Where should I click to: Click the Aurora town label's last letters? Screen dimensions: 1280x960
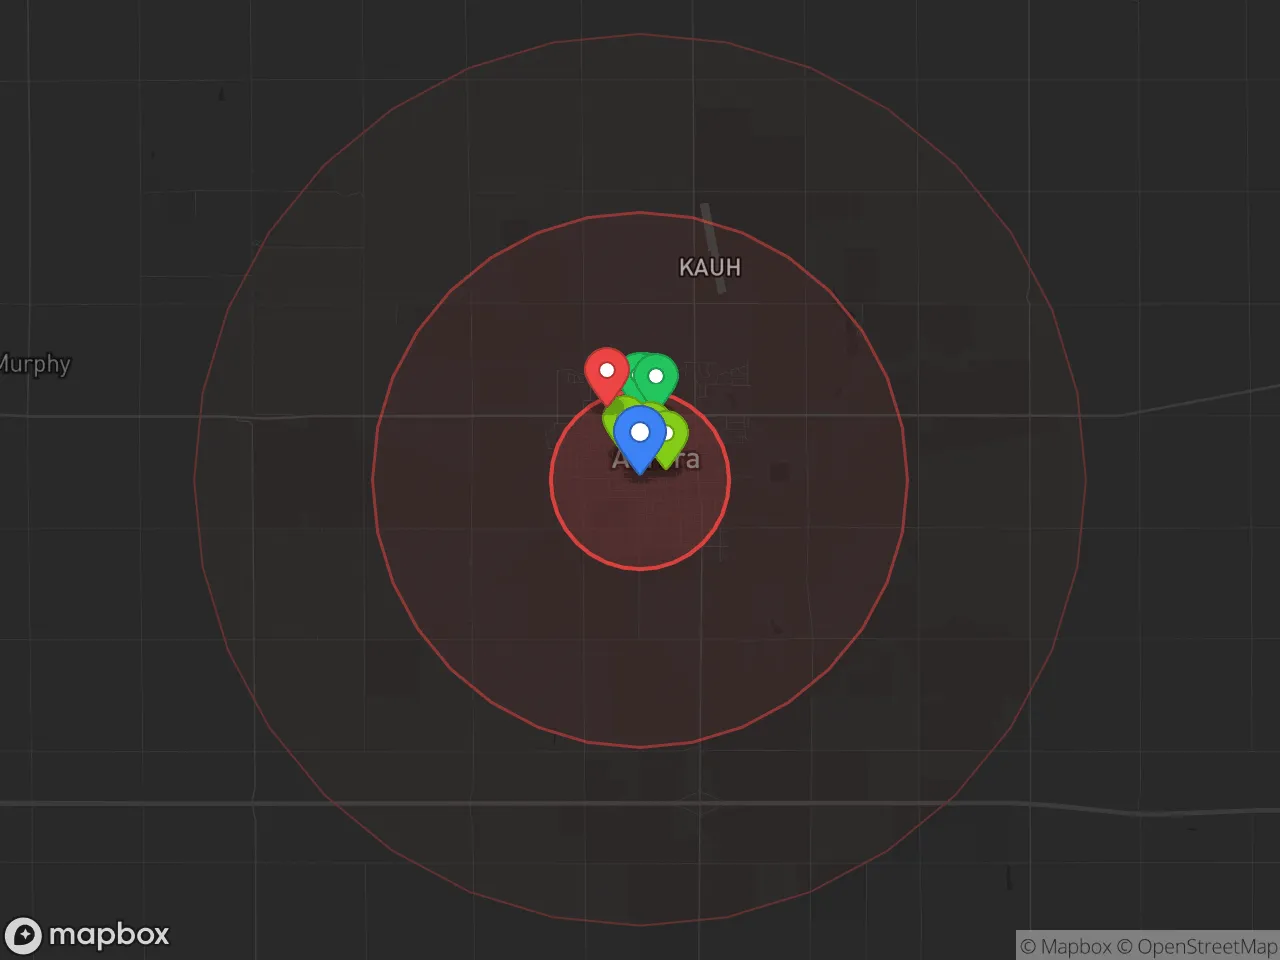pos(686,460)
